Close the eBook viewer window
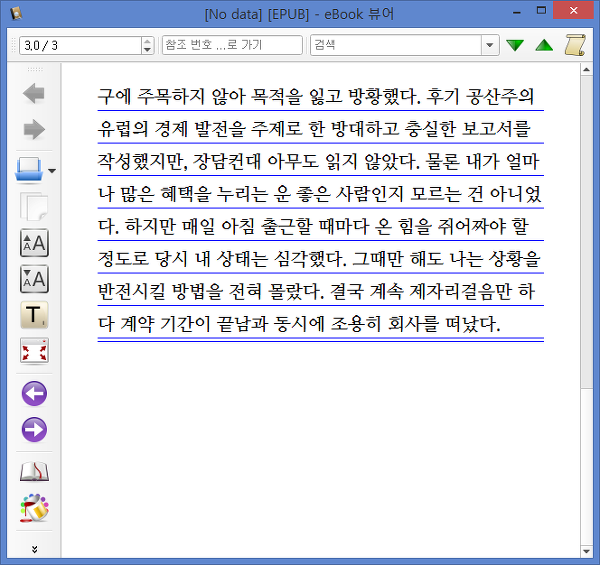This screenshot has height=565, width=600. coord(573,11)
